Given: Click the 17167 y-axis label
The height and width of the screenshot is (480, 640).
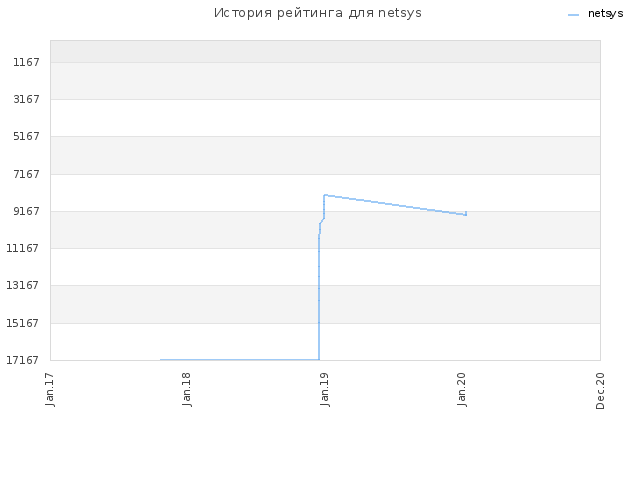Looking at the screenshot, I should tap(22, 360).
